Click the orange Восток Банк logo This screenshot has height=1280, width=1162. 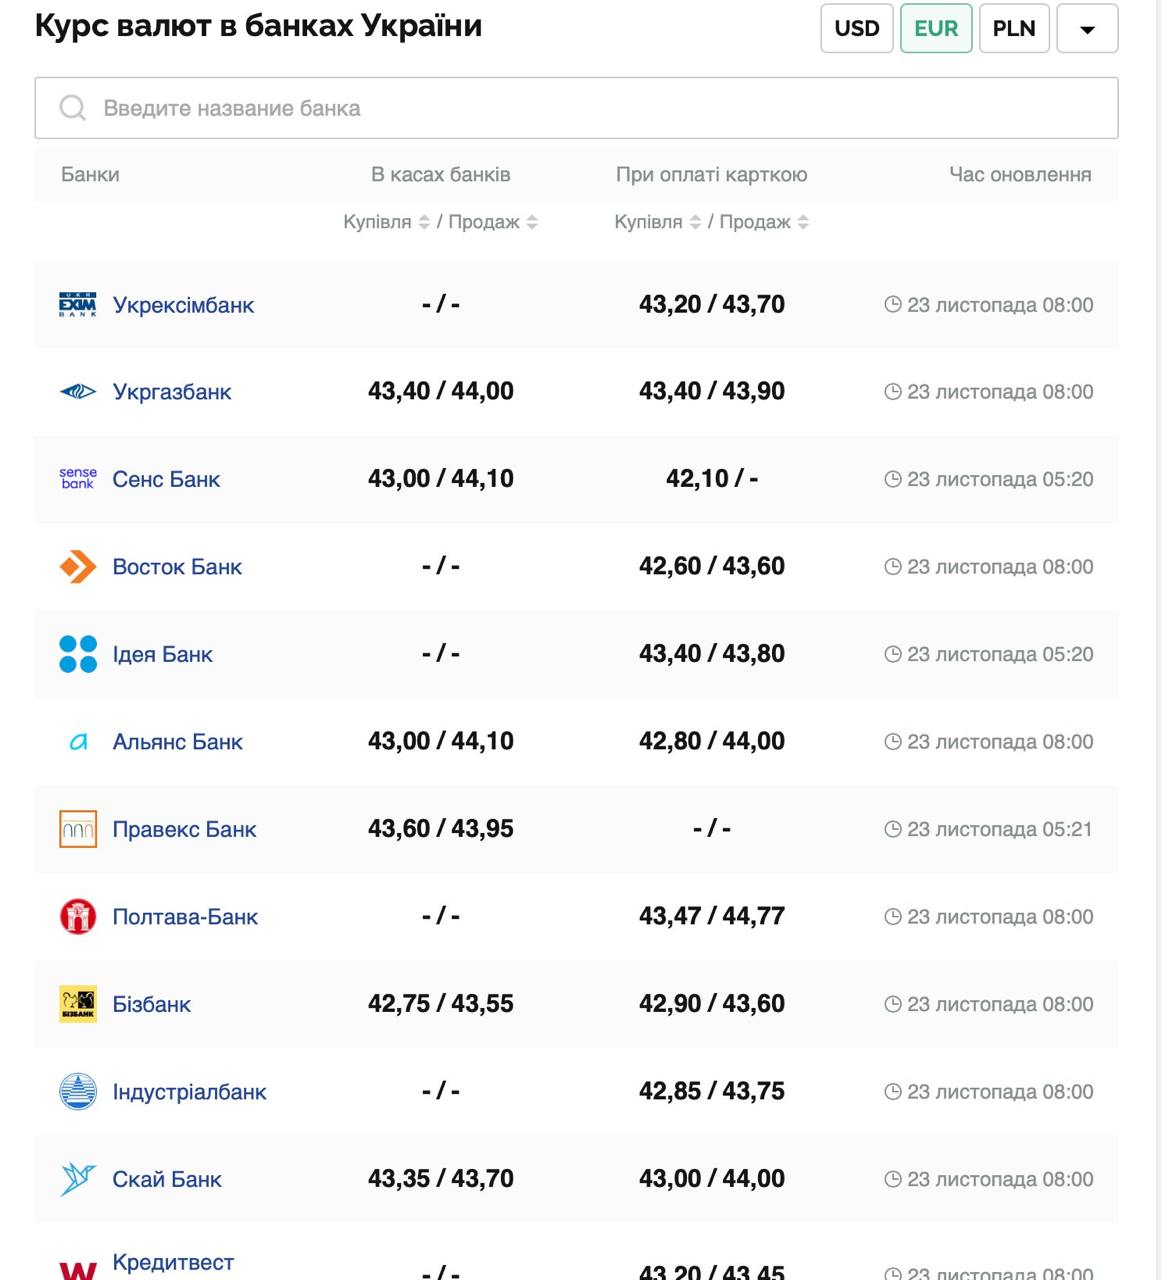[78, 567]
